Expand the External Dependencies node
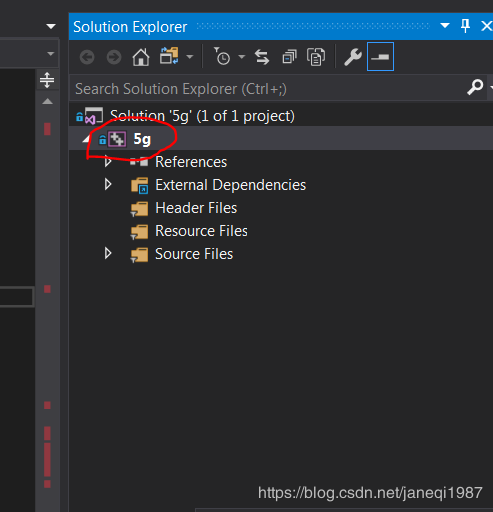 (108, 184)
